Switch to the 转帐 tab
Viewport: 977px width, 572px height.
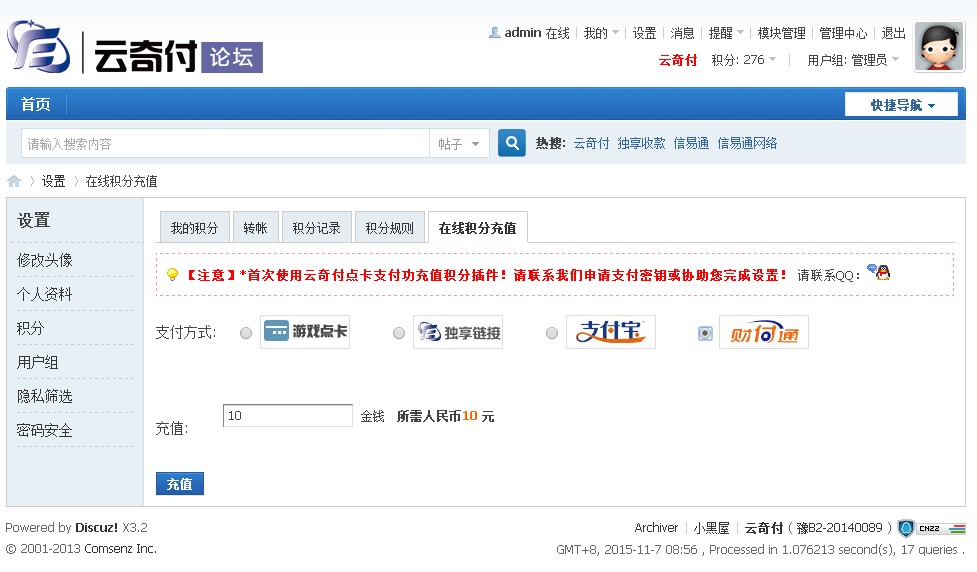[255, 228]
